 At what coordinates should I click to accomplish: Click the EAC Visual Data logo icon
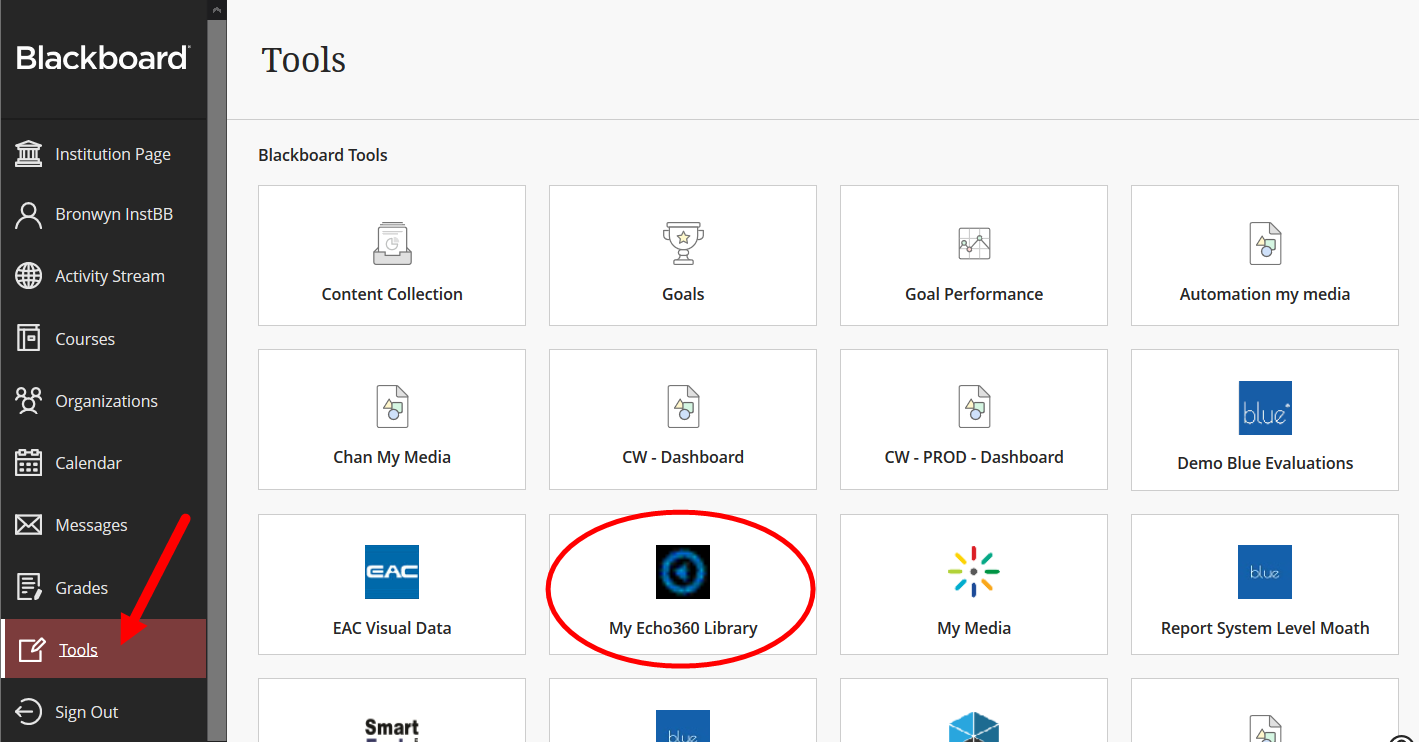pyautogui.click(x=392, y=572)
